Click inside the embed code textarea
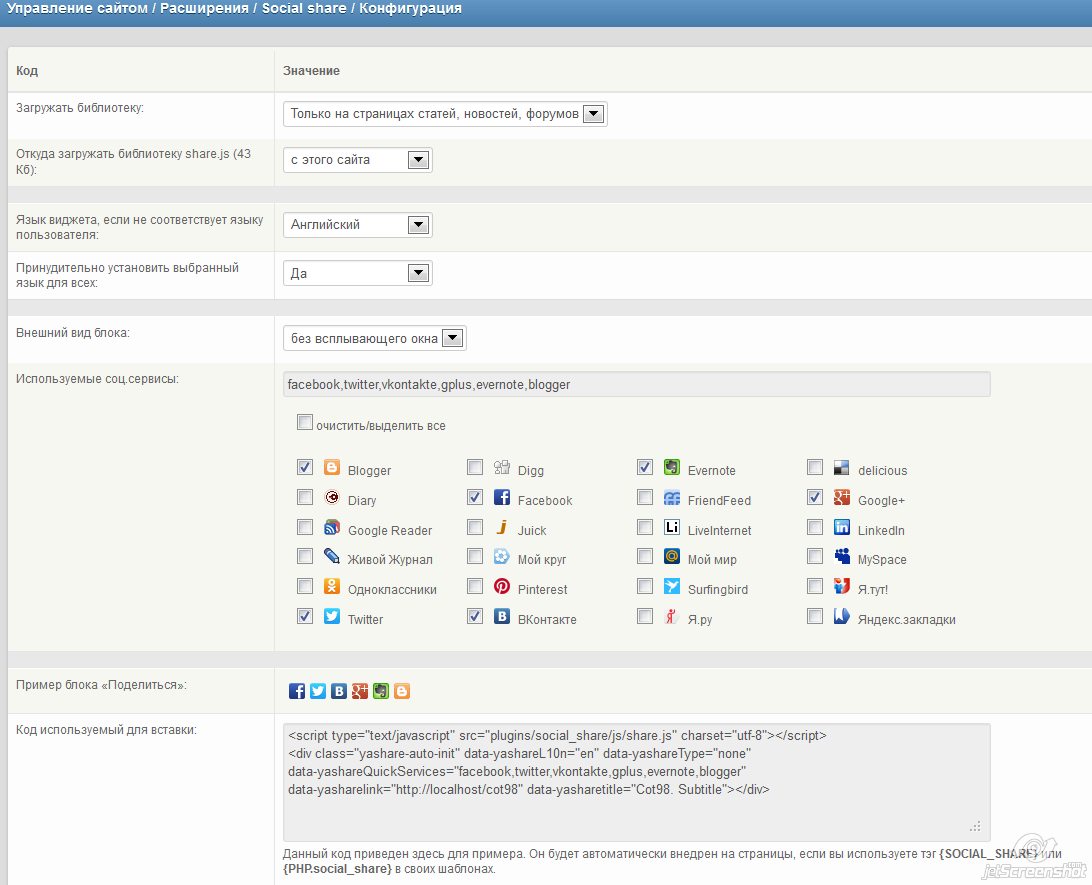Image resolution: width=1092 pixels, height=885 pixels. click(x=637, y=783)
